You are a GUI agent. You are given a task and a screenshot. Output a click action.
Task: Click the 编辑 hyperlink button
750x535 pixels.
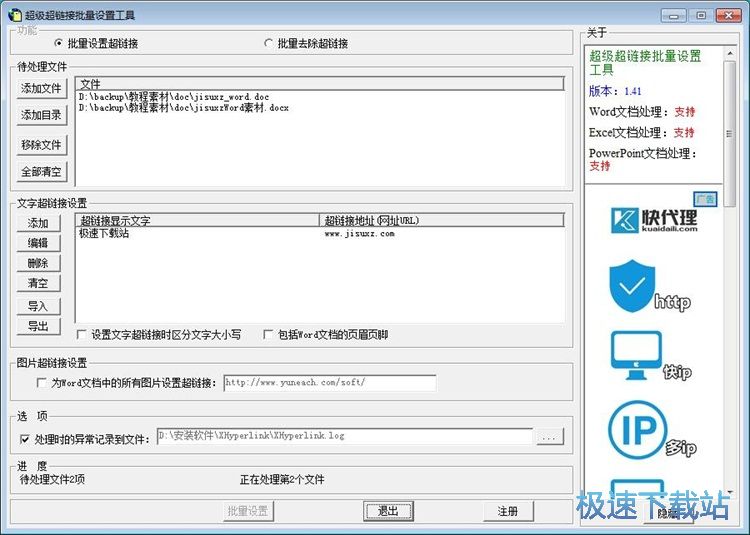pos(39,243)
